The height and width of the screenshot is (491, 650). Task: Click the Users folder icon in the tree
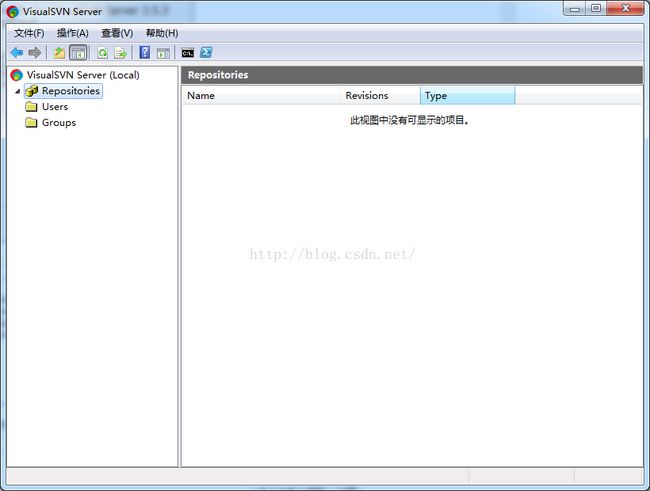click(31, 107)
